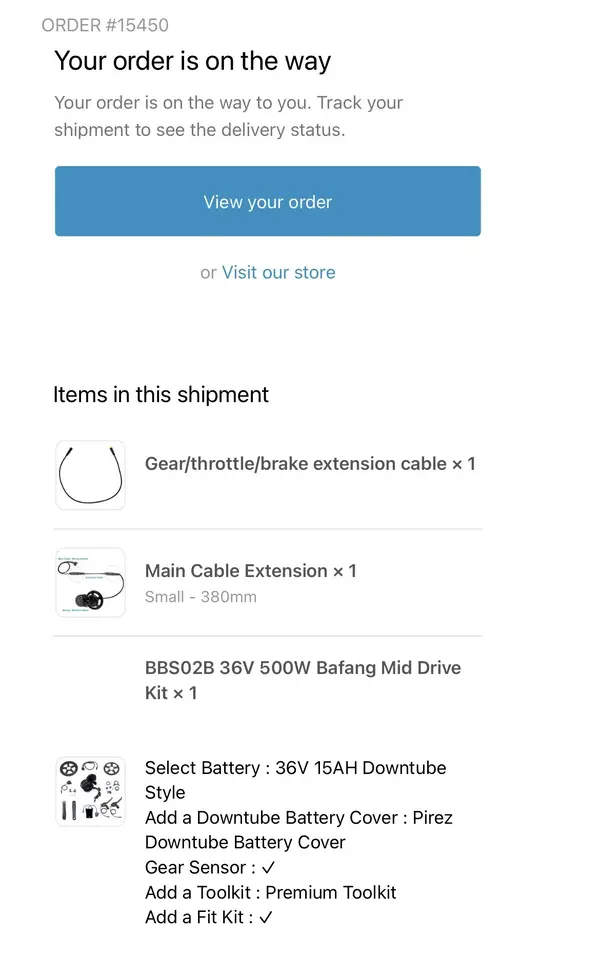
Task: Click the Small - 380mm variant text
Action: pyautogui.click(x=200, y=597)
